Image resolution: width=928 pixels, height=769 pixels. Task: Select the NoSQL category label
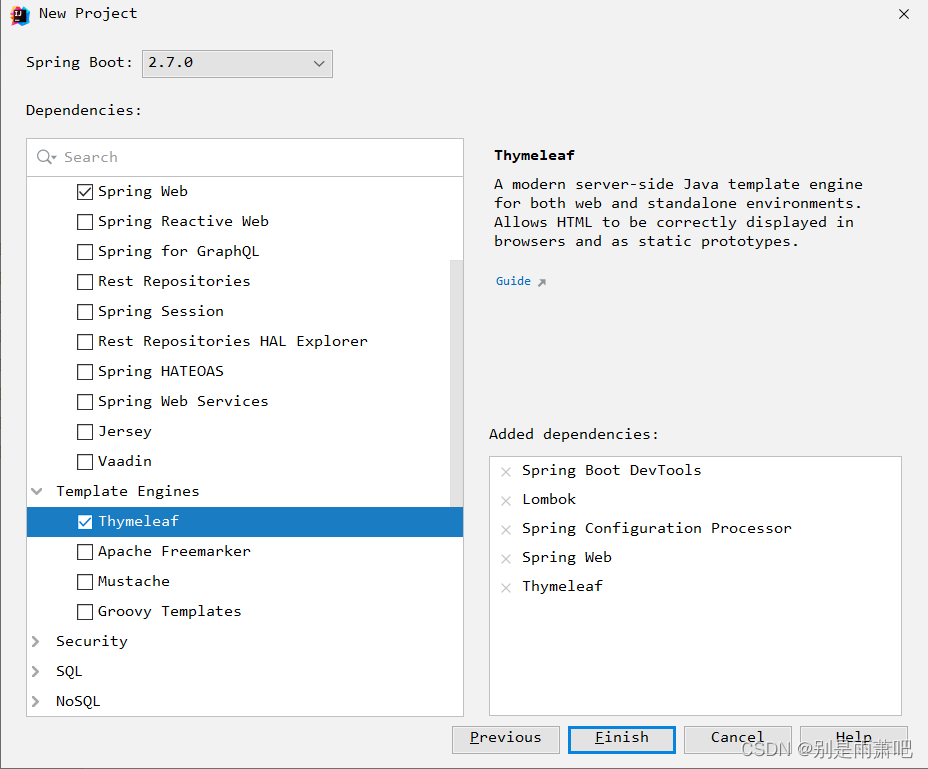click(78, 702)
